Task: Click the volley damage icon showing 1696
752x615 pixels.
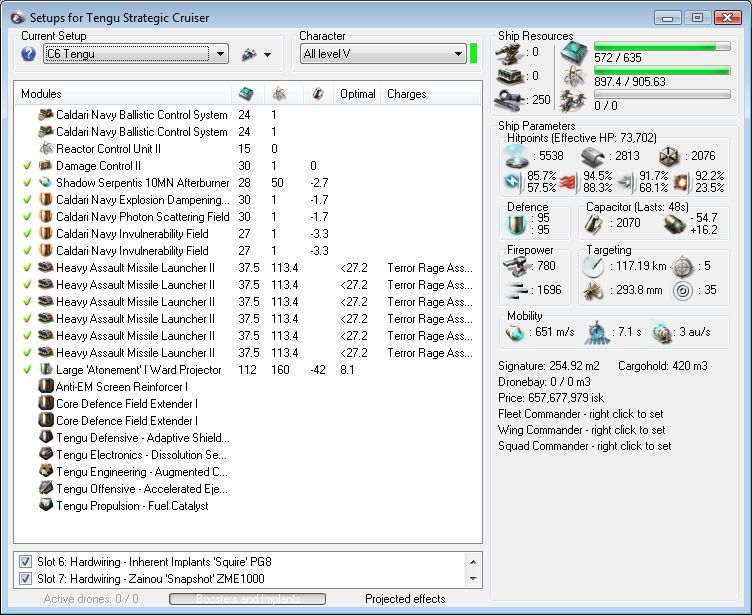Action: click(516, 290)
